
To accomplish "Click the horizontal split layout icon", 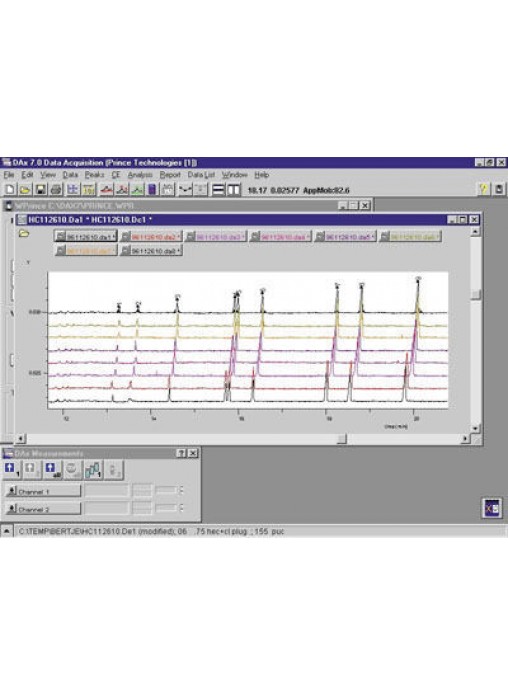I will (x=218, y=190).
